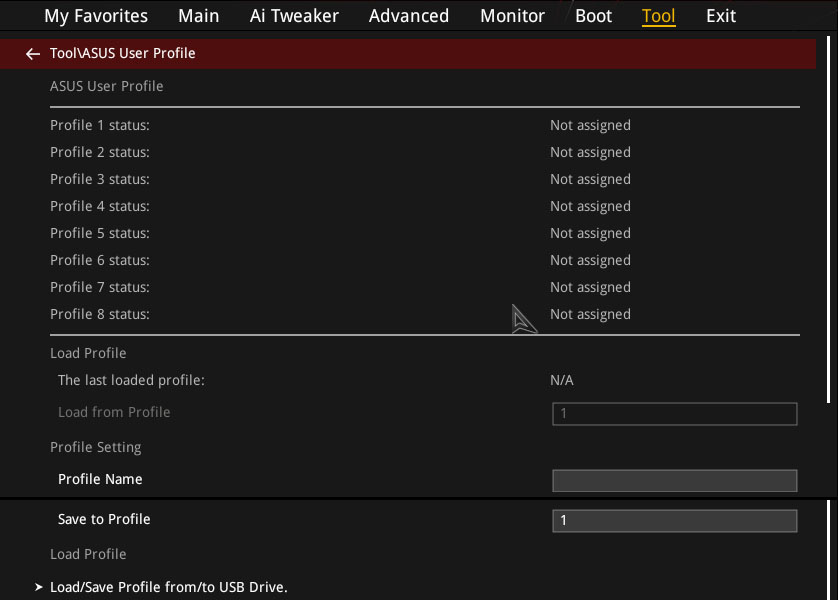The width and height of the screenshot is (838, 600).
Task: Open the Monitor tab
Action: click(x=512, y=16)
